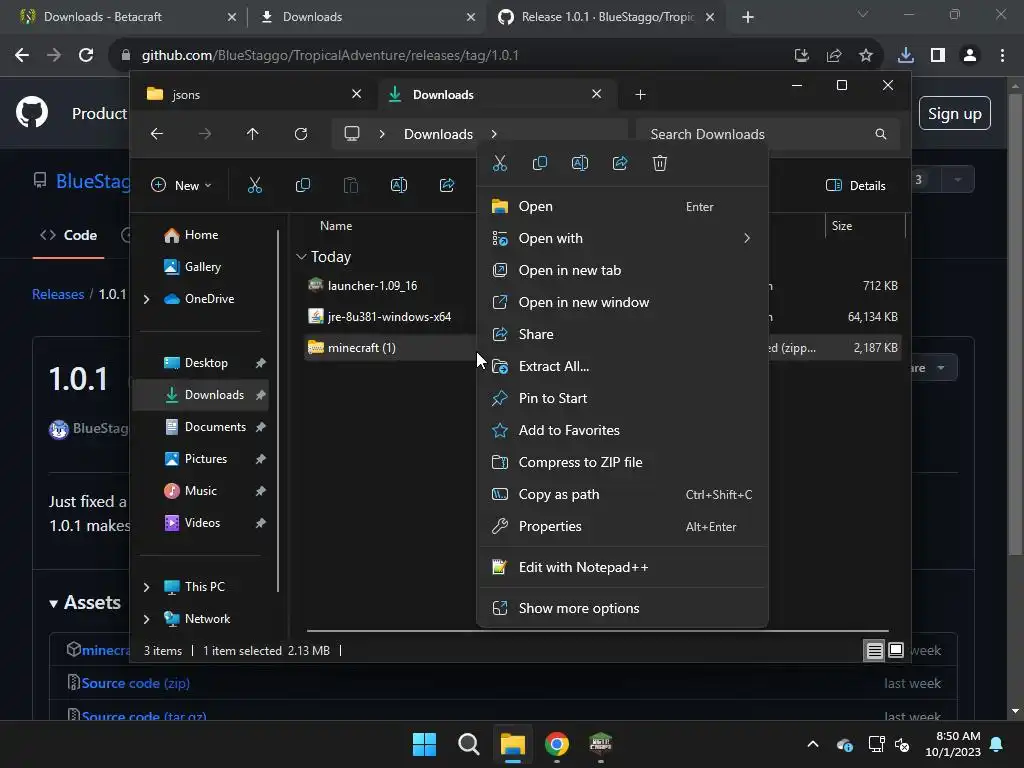Open the Code tab on GitHub
1024x768 pixels.
[69, 235]
